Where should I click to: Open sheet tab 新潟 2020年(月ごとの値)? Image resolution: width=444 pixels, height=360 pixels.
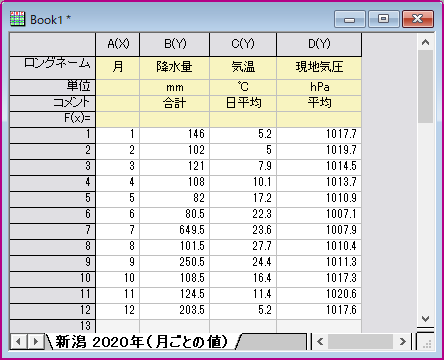coord(142,342)
